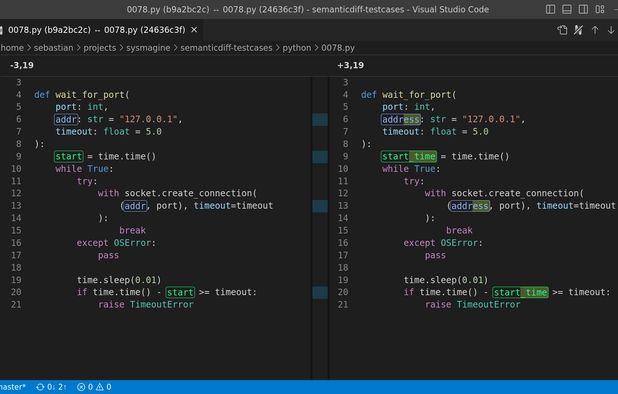The height and width of the screenshot is (394, 618).
Task: Click the sync changes status bar indicator
Action: pyautogui.click(x=51, y=387)
